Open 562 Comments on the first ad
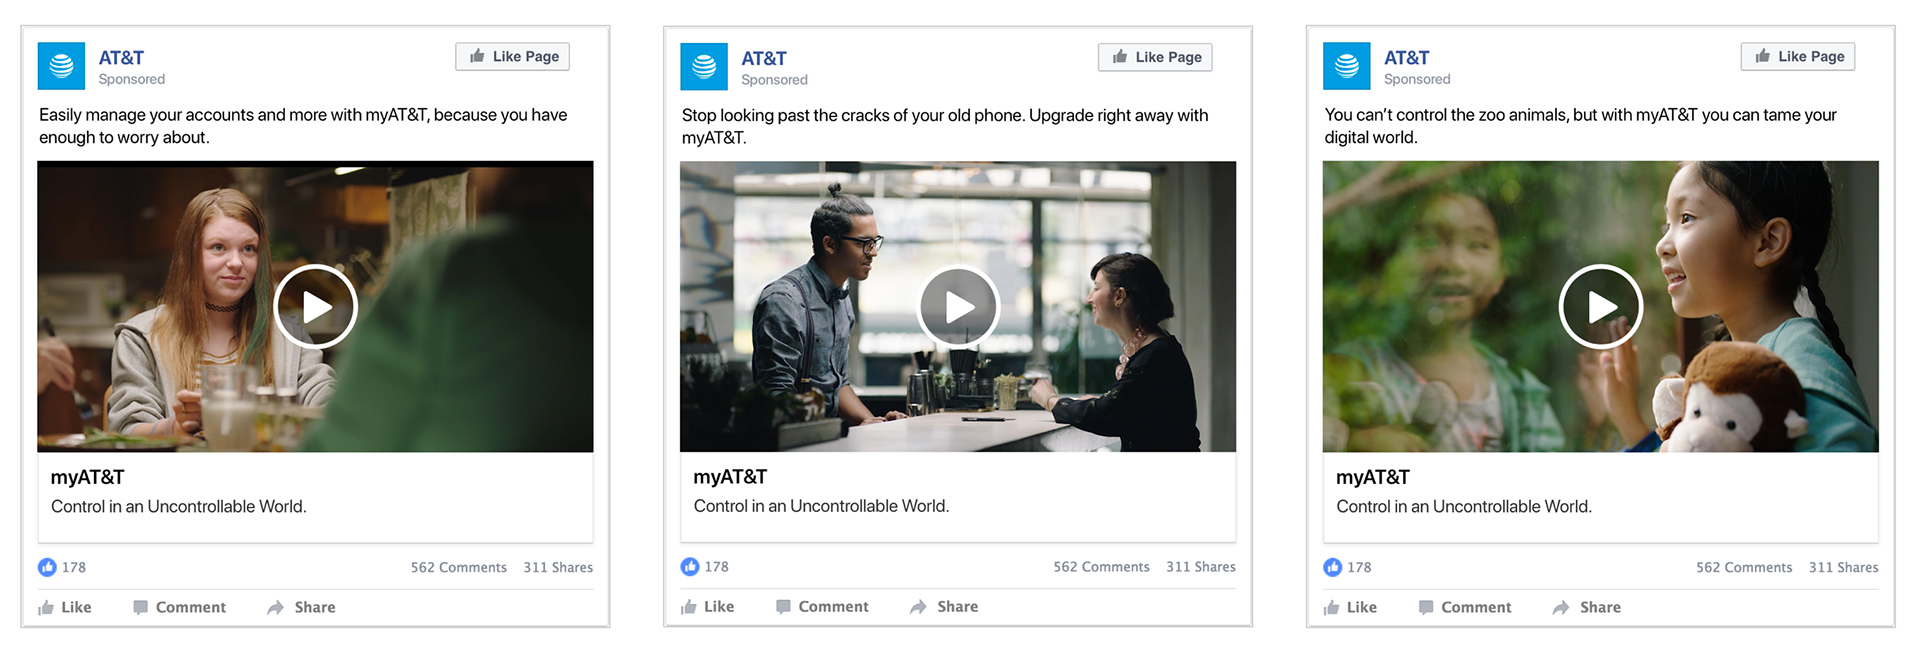This screenshot has width=1920, height=659. coord(459,567)
